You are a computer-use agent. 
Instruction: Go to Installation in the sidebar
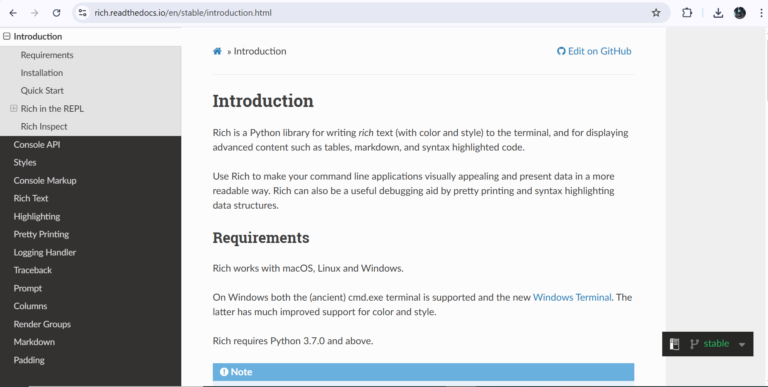click(x=42, y=73)
